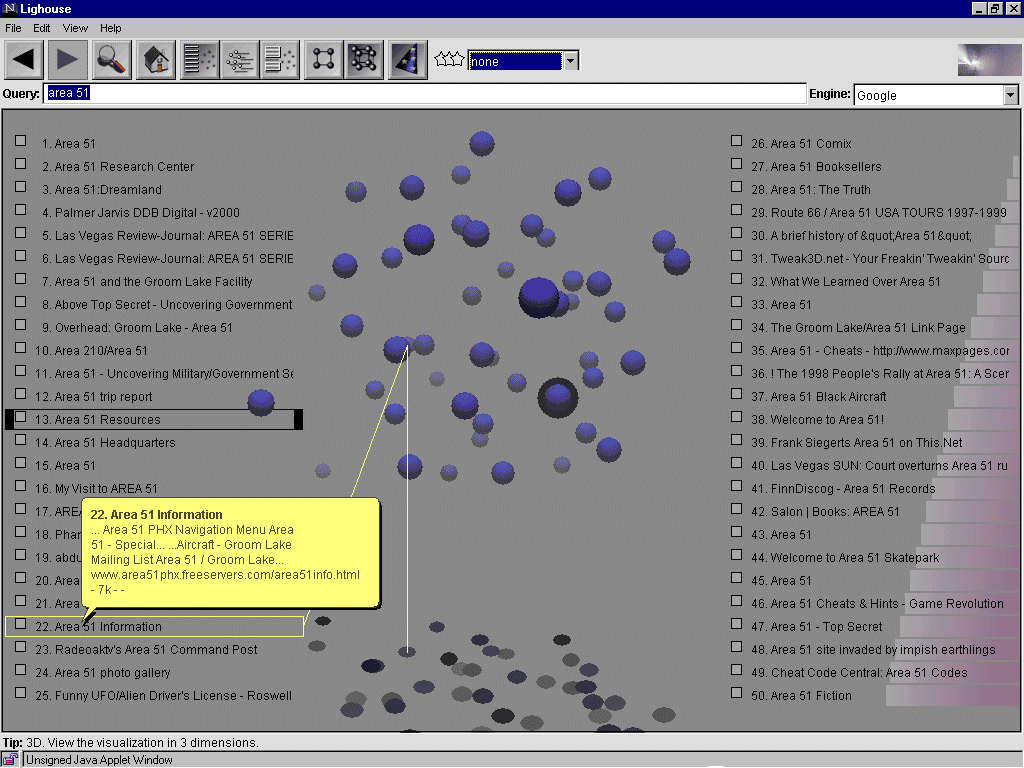Viewport: 1024px width, 768px height.
Task: Click the Query text input field
Action: pos(425,94)
